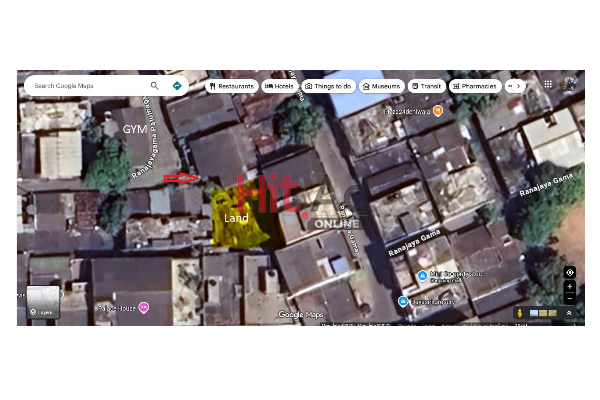Show your location with target icon
The height and width of the screenshot is (400, 600).
tap(570, 272)
